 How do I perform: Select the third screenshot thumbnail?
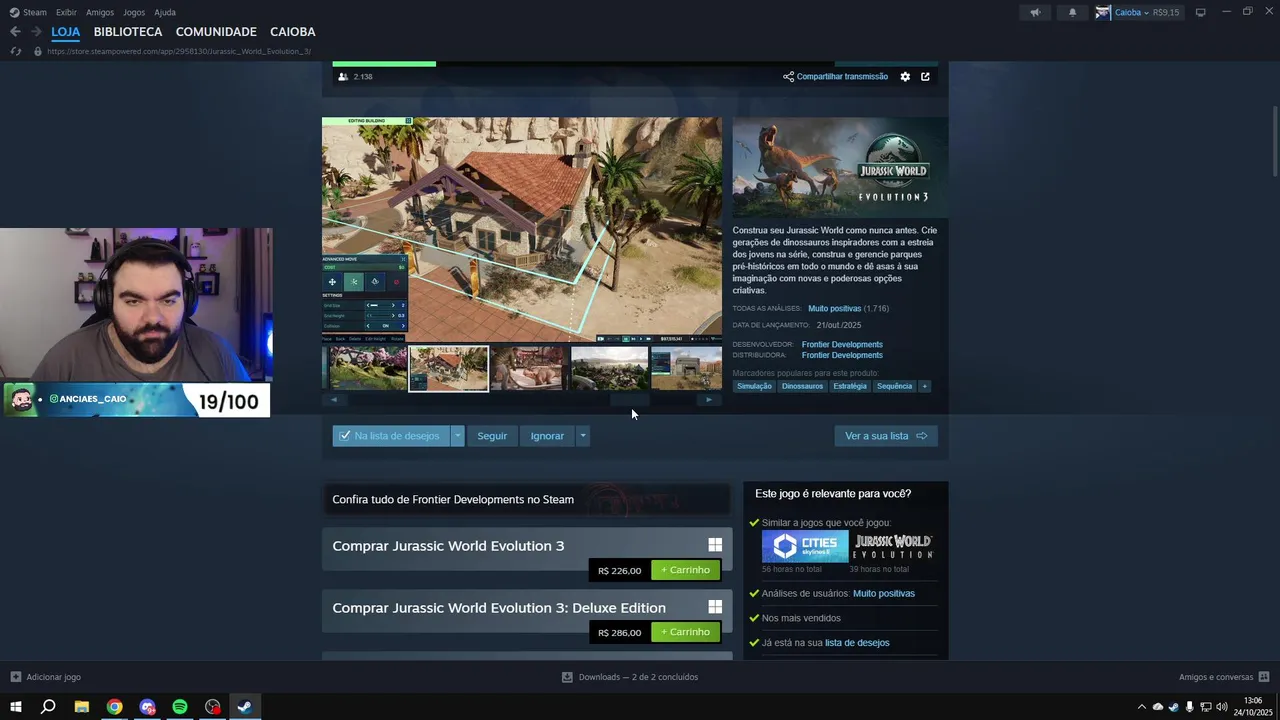coord(529,368)
